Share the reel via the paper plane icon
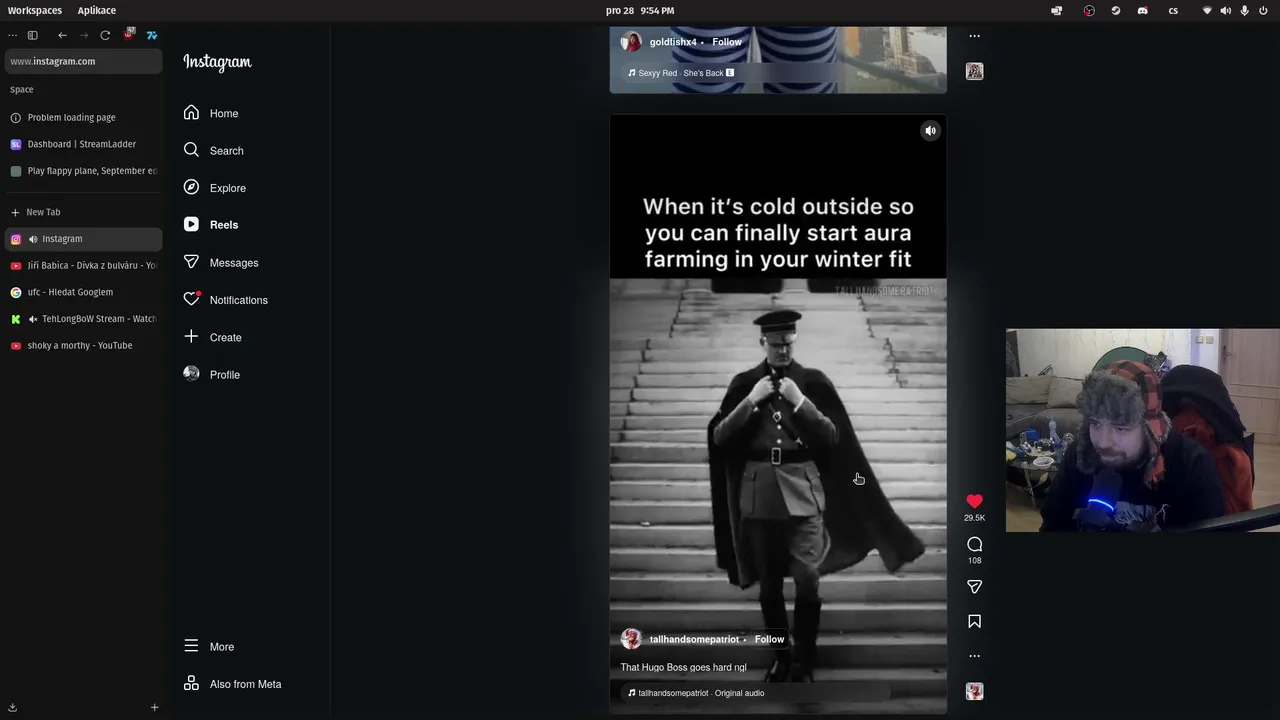 pos(974,587)
